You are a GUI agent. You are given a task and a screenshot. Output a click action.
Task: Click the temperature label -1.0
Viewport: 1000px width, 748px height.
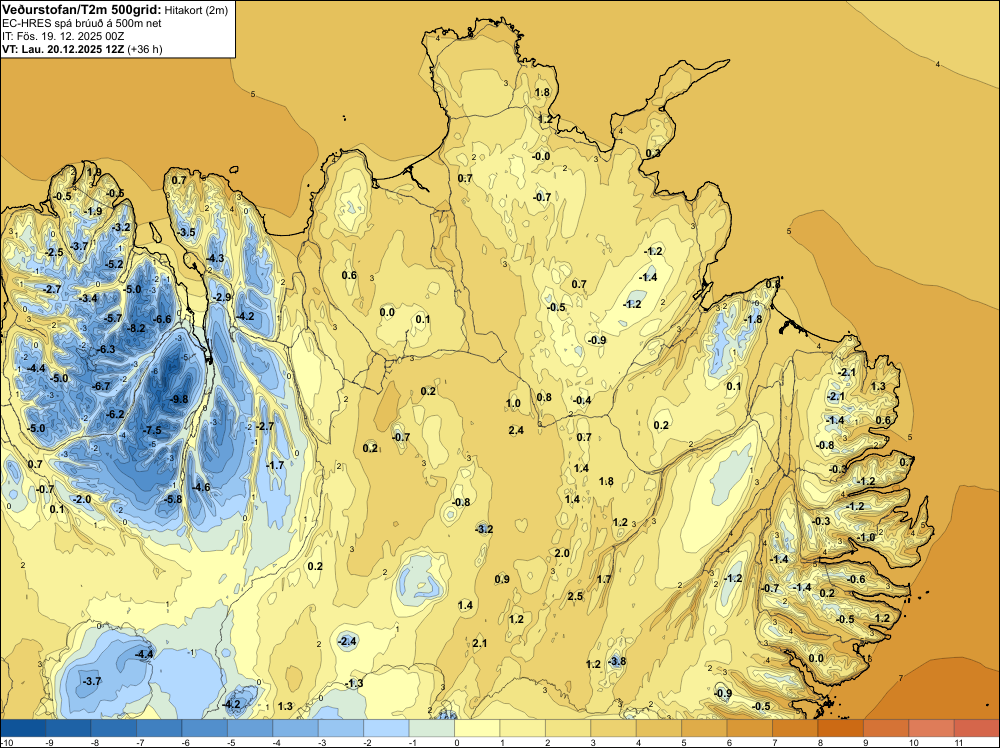(x=865, y=538)
